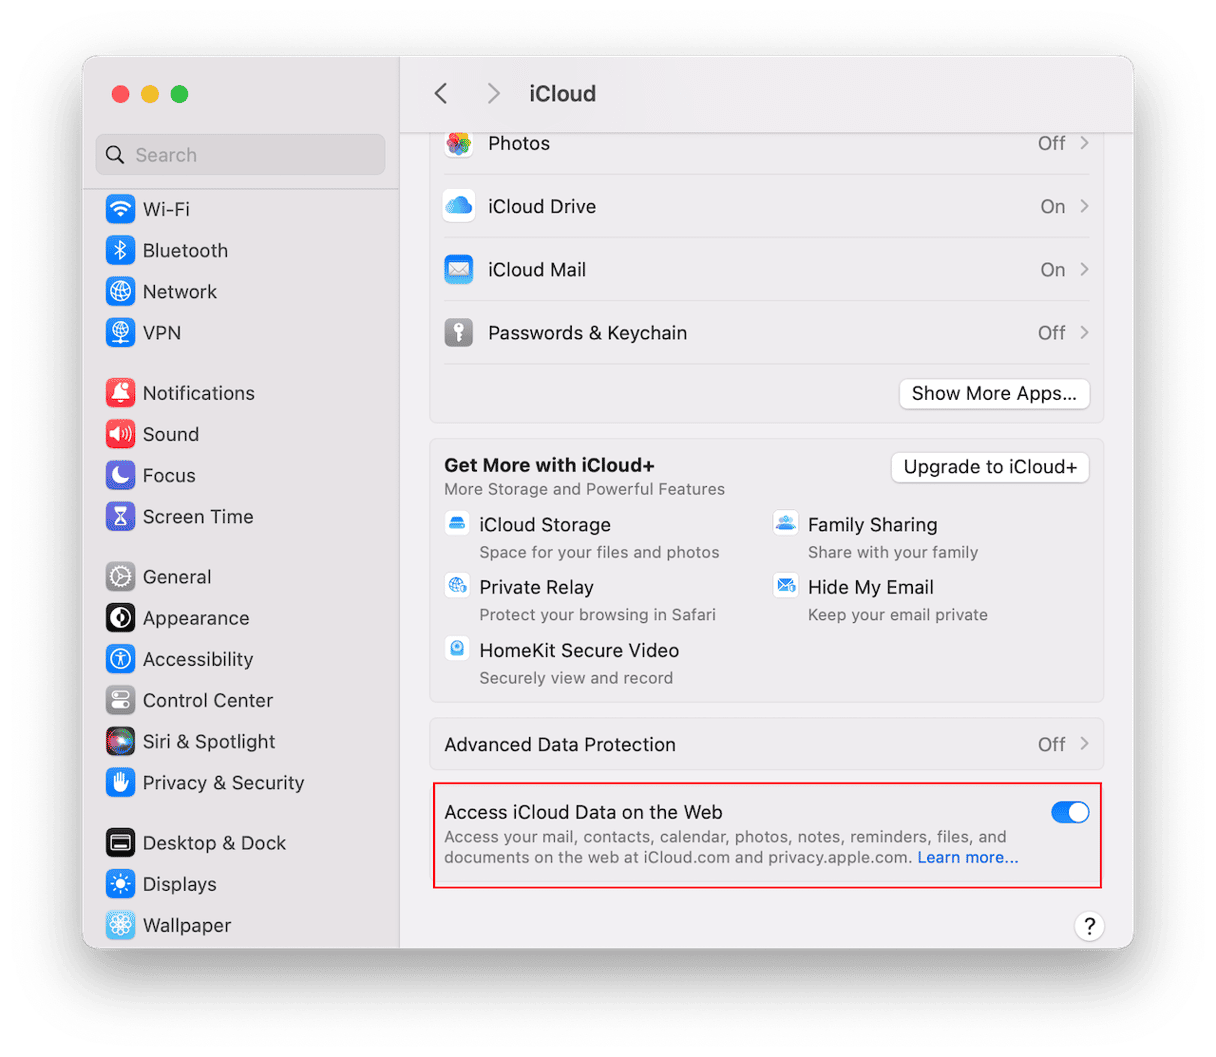Viewport: 1216px width, 1057px height.
Task: Select the iCloud Mail envelope icon
Action: [x=458, y=269]
